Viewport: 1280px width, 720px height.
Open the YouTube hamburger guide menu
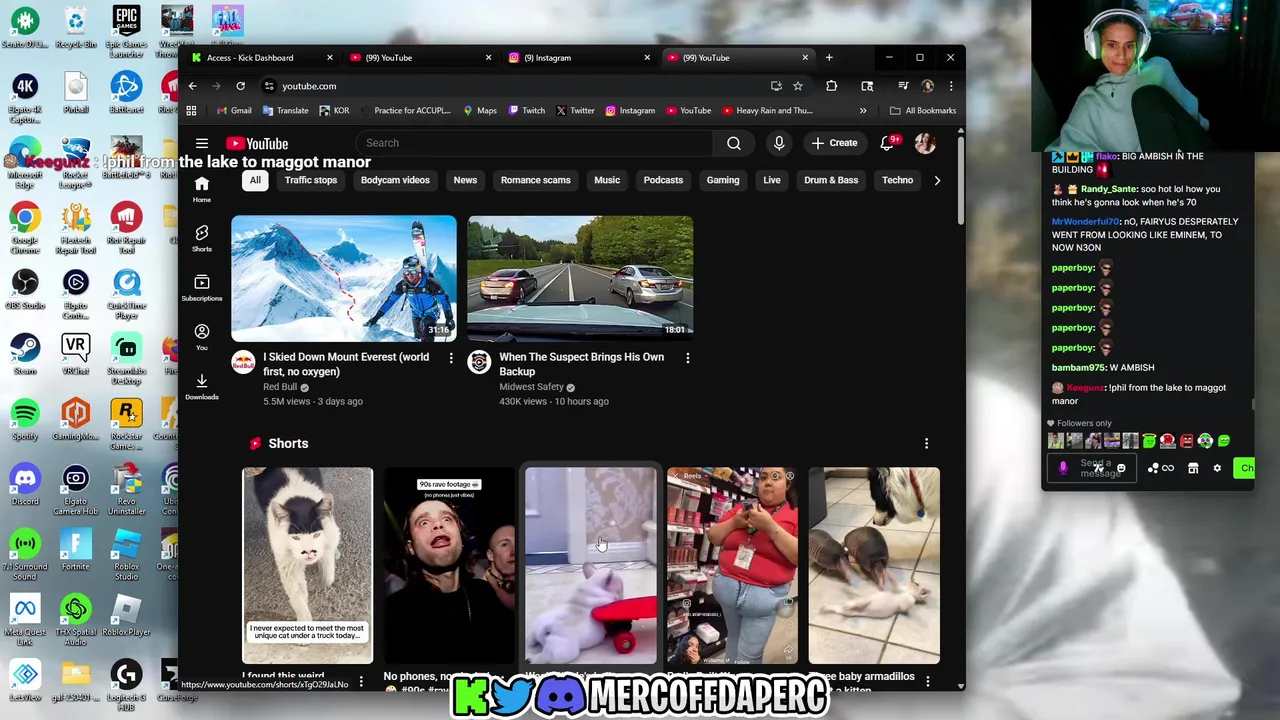click(202, 143)
